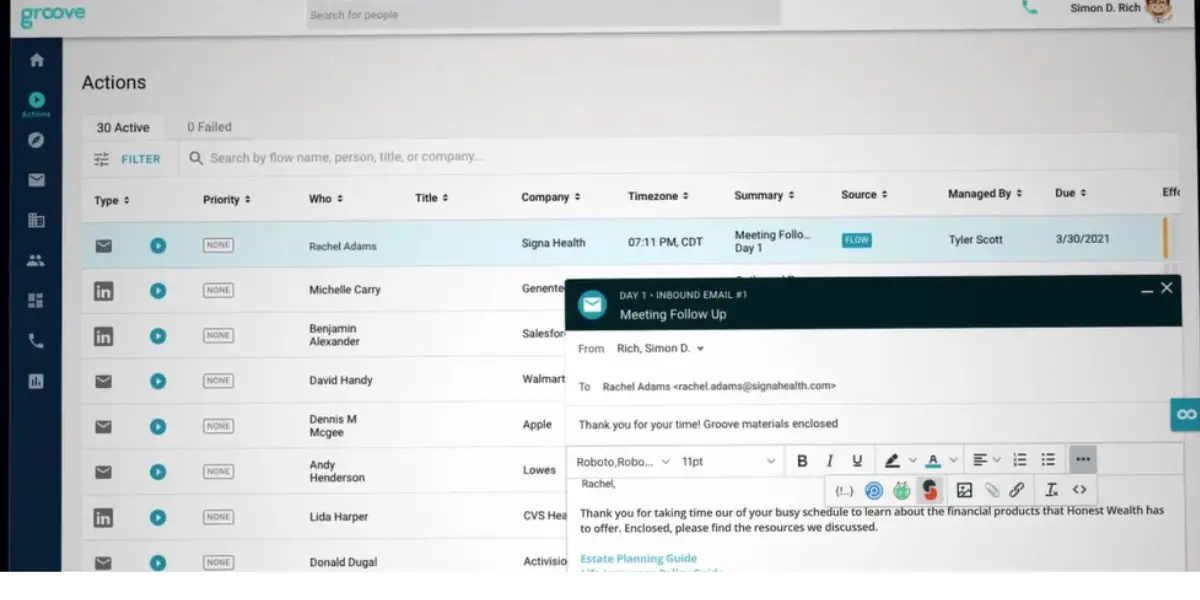Open the Filter options
Viewport: 1200px width, 600px height.
(127, 159)
